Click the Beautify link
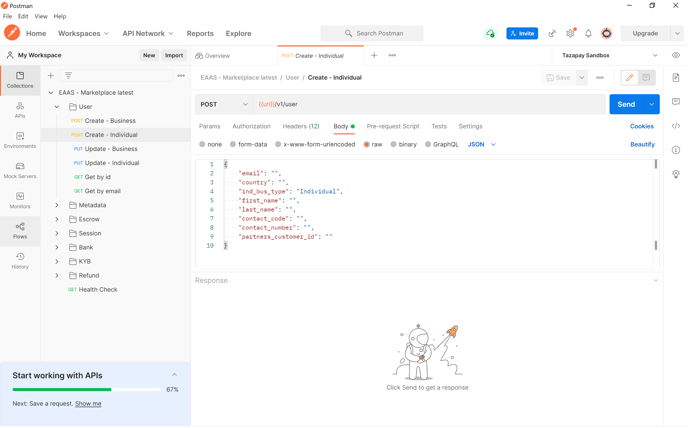The width and height of the screenshot is (688, 428). tap(642, 144)
